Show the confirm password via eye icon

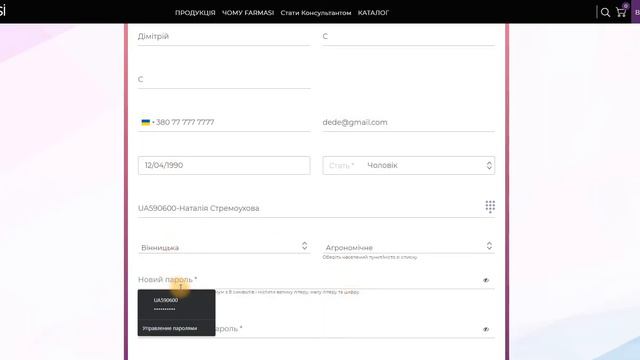click(x=486, y=329)
